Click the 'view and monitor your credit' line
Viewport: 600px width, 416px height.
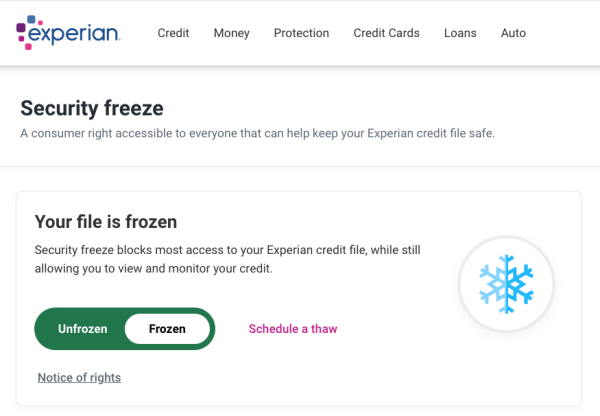(x=153, y=269)
